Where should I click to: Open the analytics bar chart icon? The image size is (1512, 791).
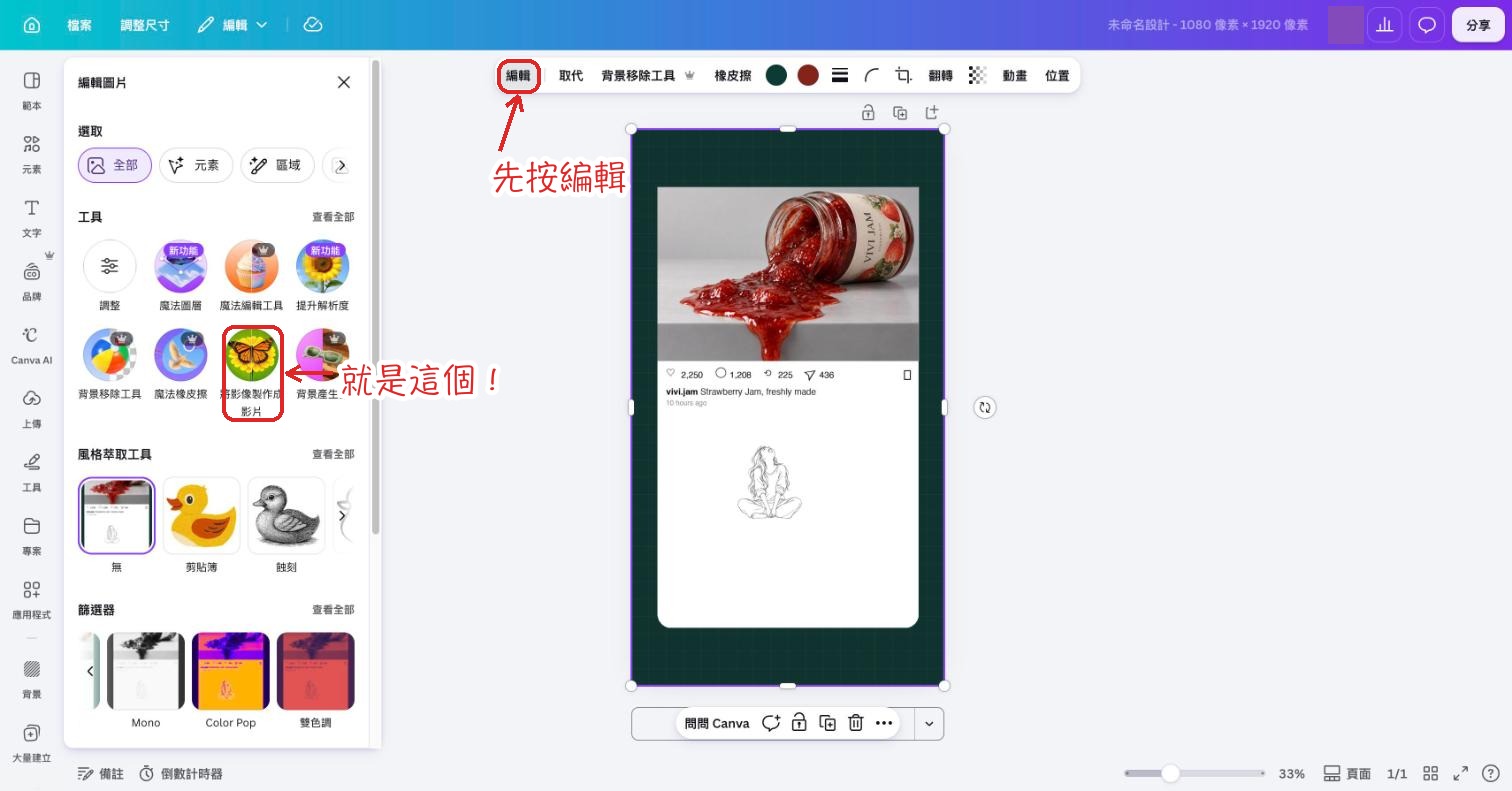pyautogui.click(x=1385, y=25)
